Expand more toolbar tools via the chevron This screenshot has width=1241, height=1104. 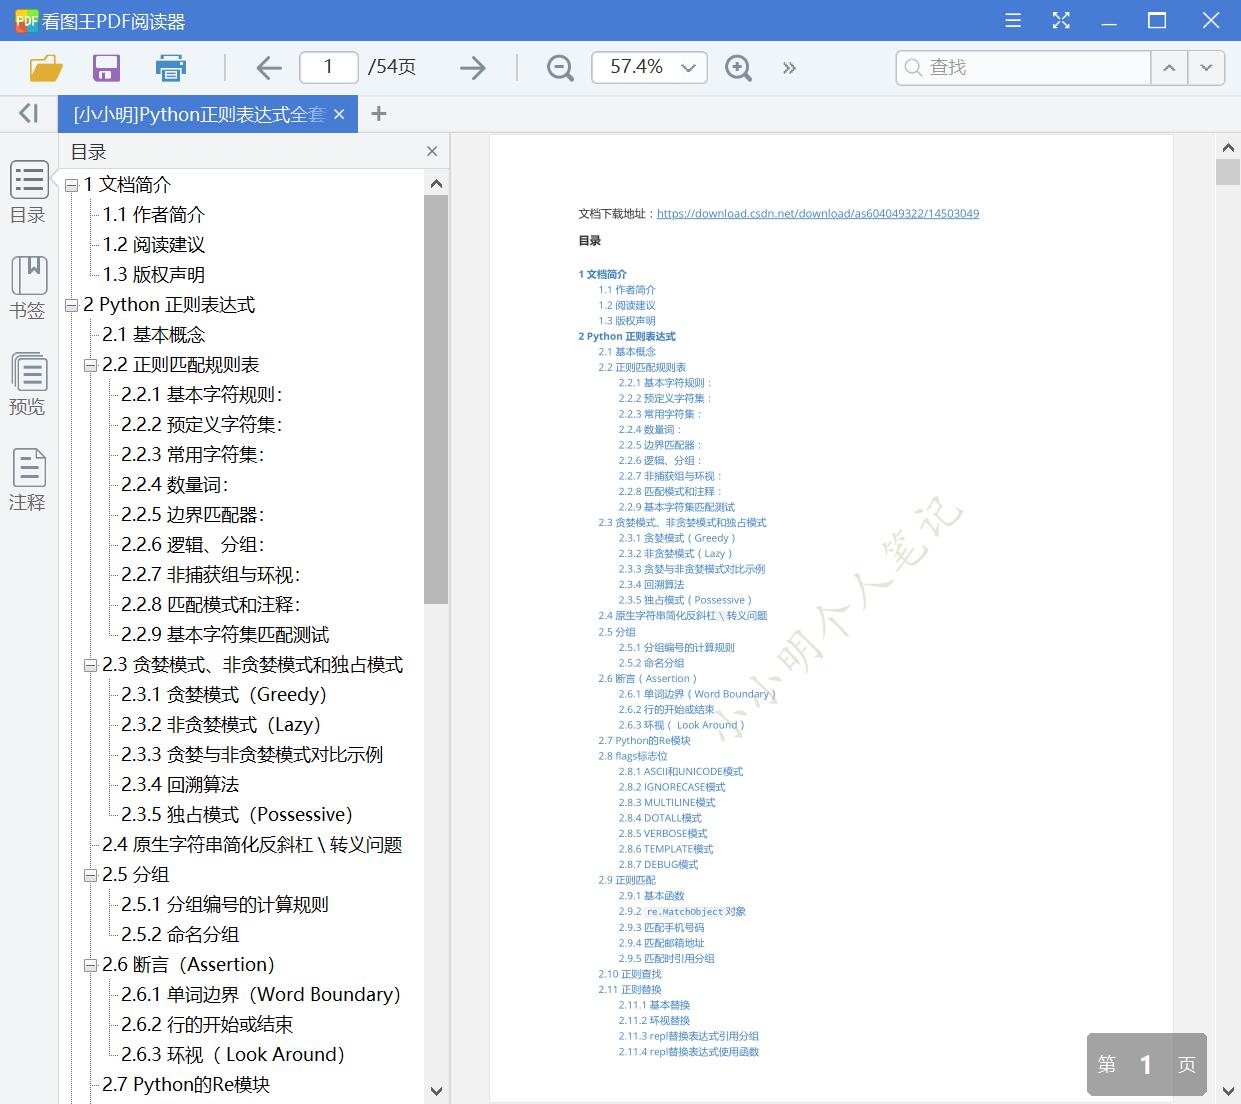click(789, 68)
